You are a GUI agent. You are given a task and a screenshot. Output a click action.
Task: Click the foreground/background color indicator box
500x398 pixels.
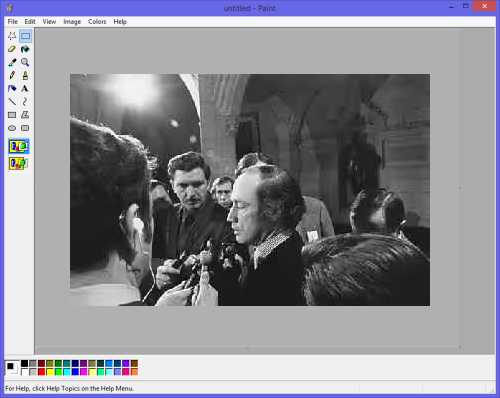[x=12, y=368]
